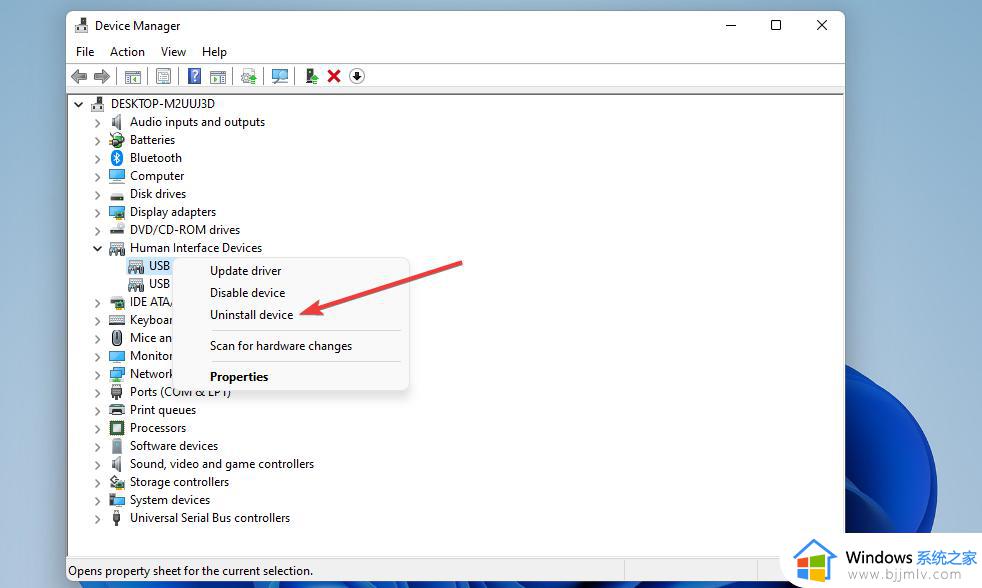This screenshot has height=588, width=982.
Task: Open the File menu
Action: click(85, 52)
